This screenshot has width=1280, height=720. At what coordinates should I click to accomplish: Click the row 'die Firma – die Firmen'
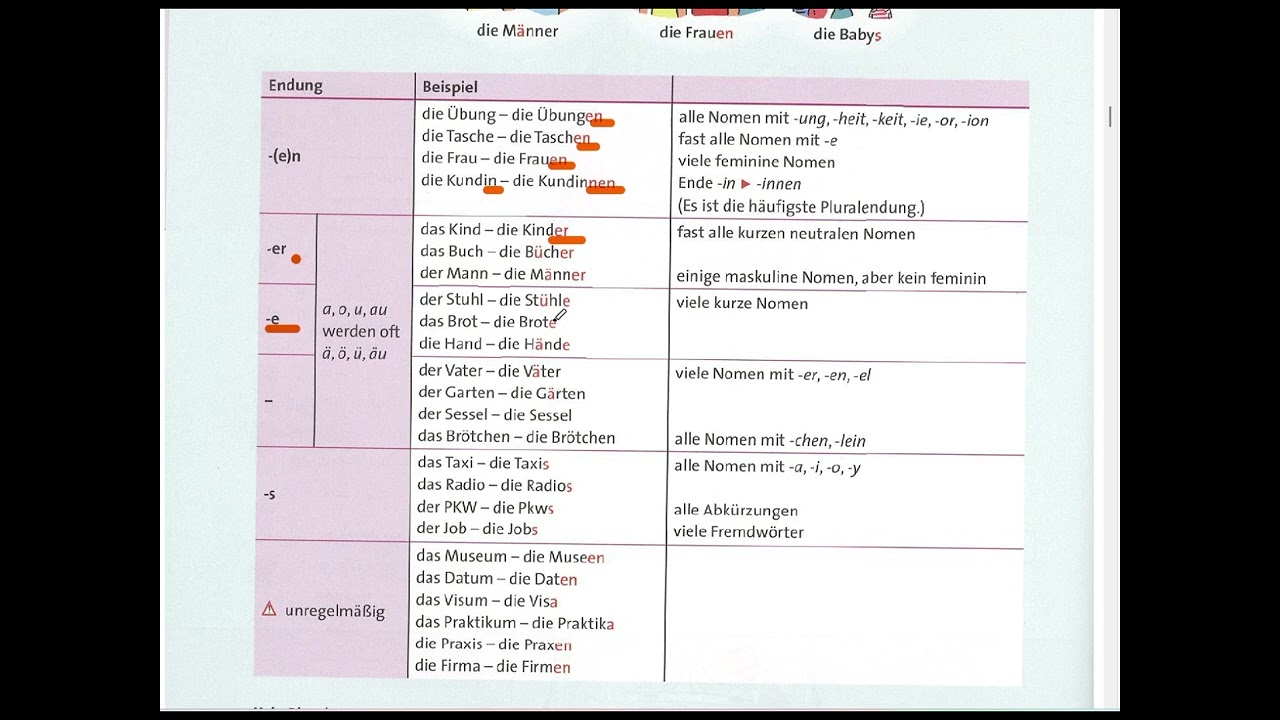tap(493, 667)
